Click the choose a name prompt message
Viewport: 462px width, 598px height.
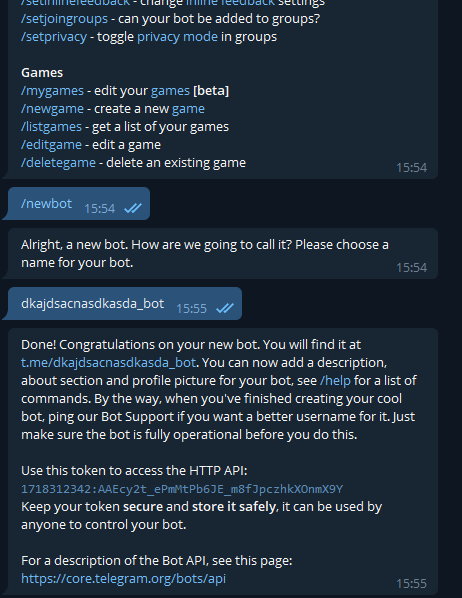click(x=223, y=254)
